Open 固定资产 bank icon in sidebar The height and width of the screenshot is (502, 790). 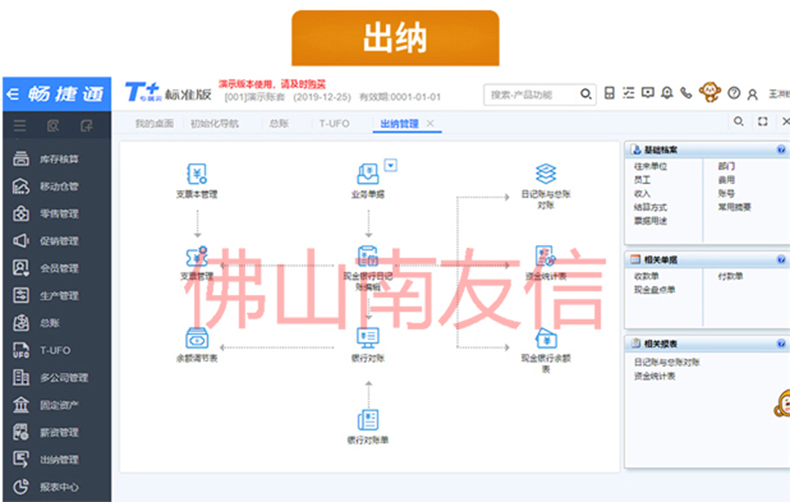21,405
